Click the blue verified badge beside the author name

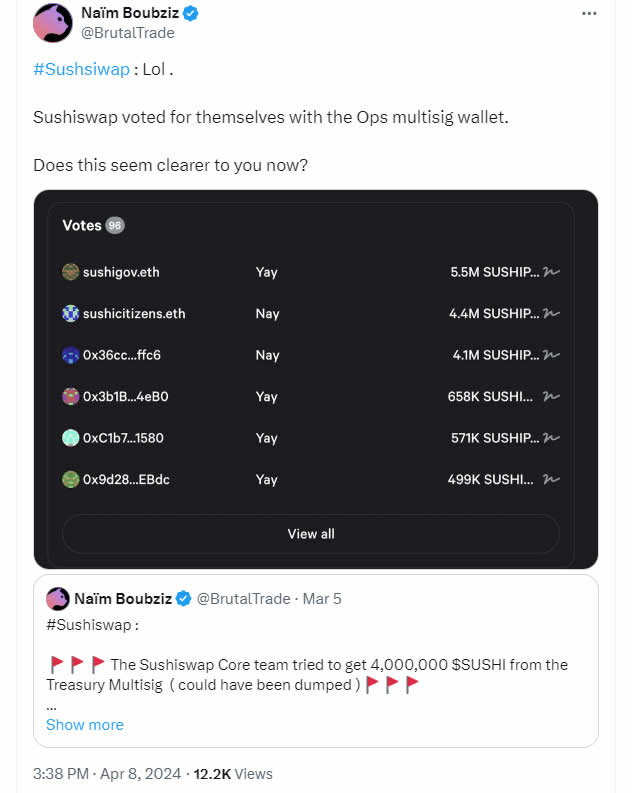(x=190, y=14)
